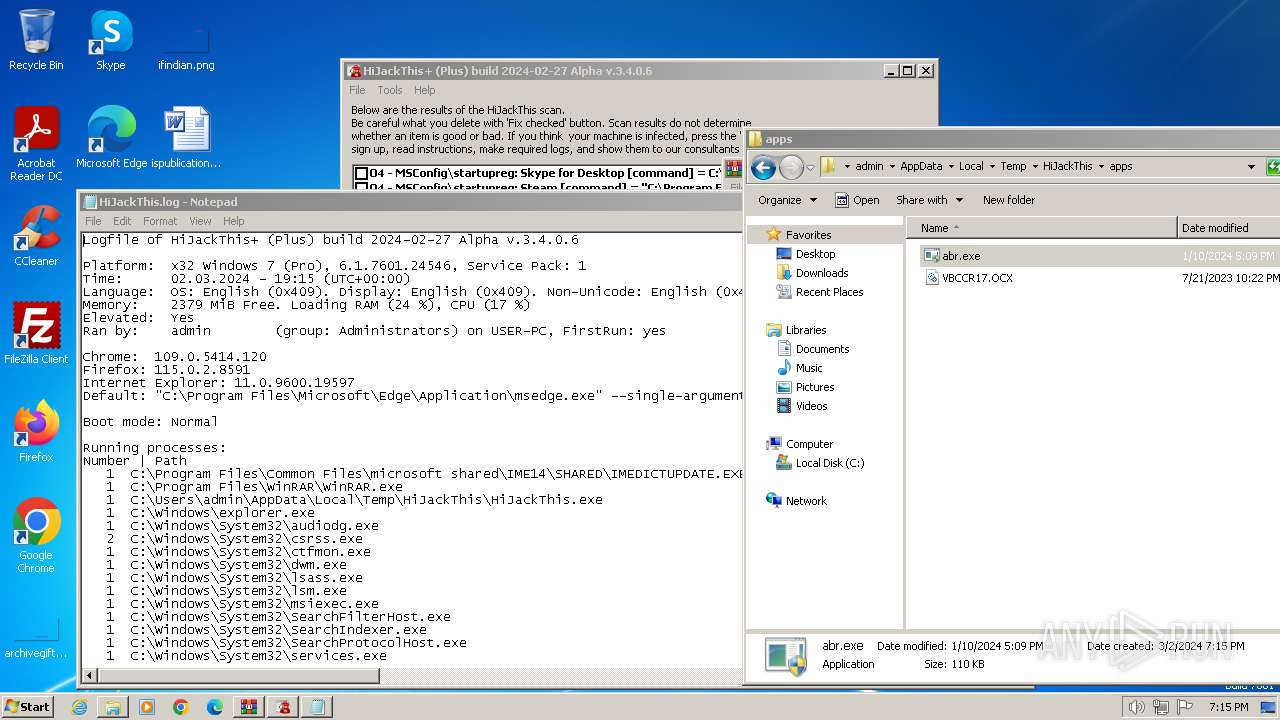This screenshot has height=720, width=1280.
Task: Launch Firefox from the desktop
Action: (x=36, y=432)
